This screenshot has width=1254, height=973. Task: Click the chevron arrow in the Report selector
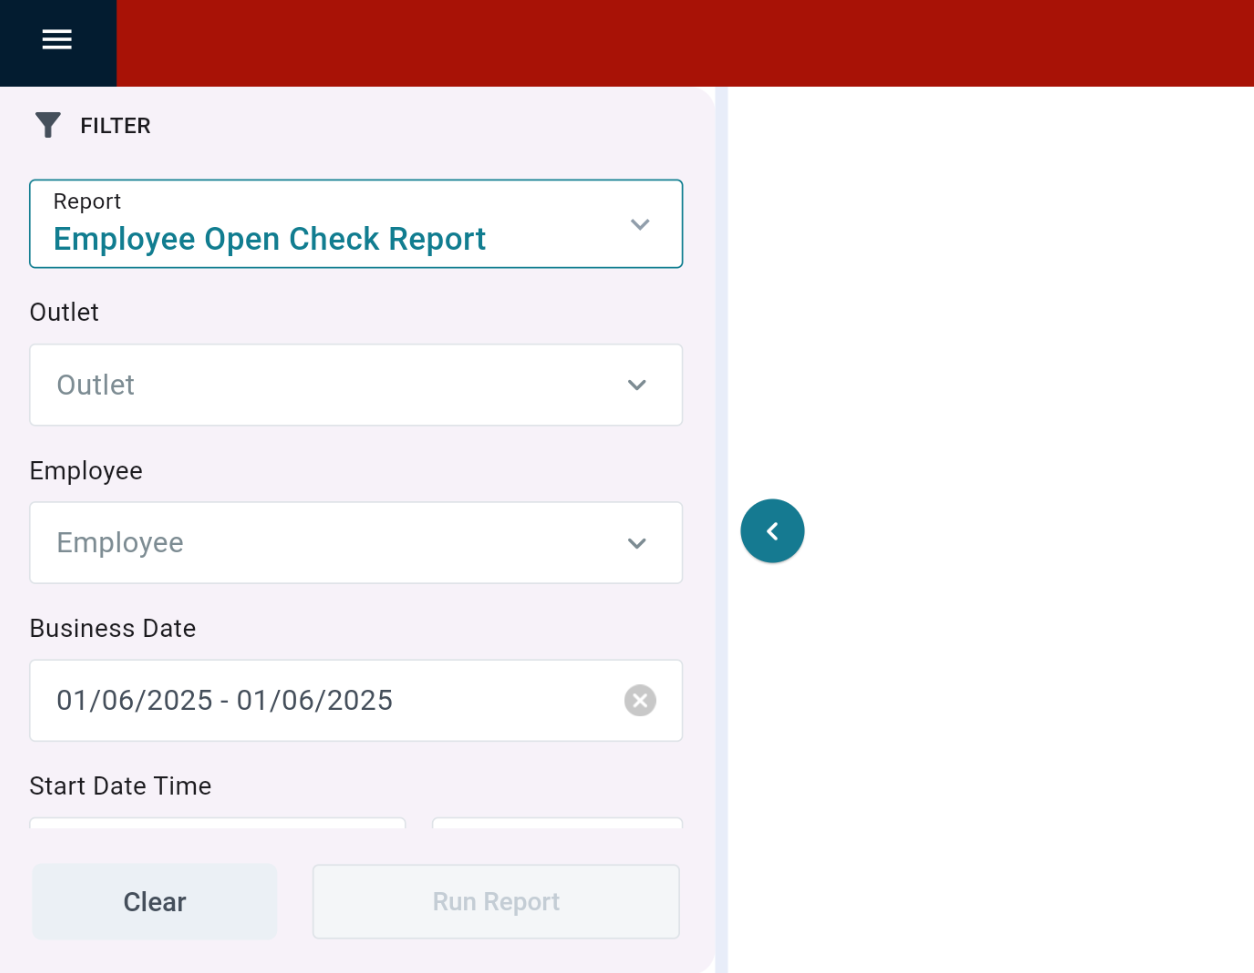(640, 224)
